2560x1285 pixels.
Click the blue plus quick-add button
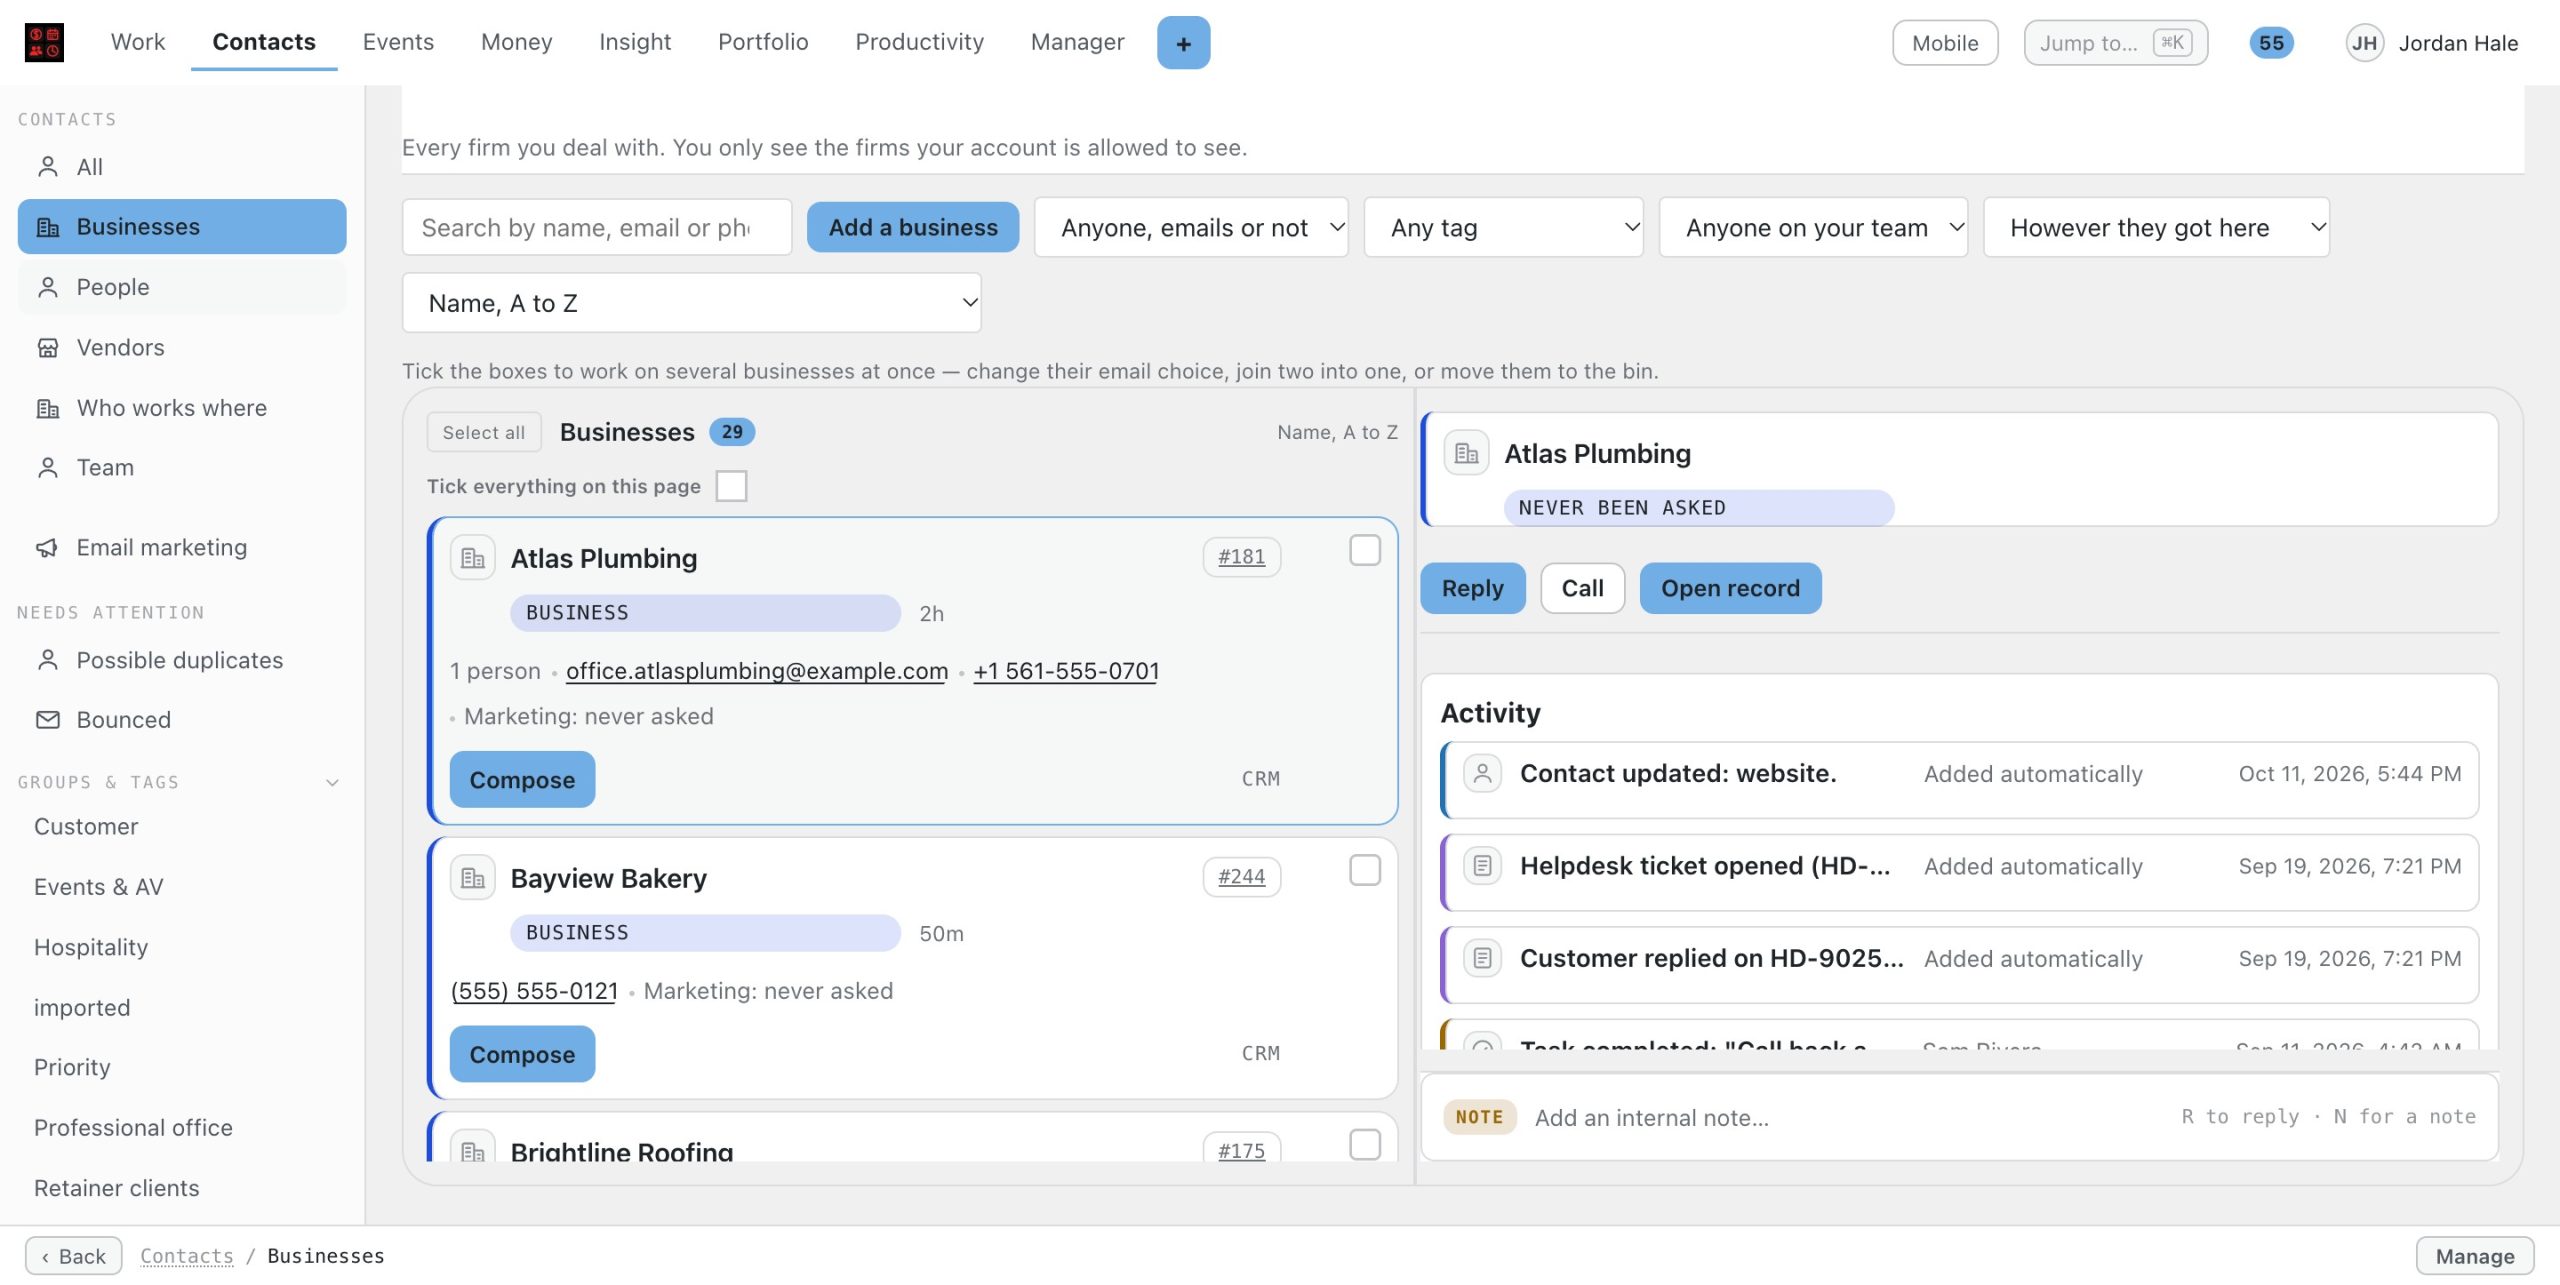point(1183,43)
